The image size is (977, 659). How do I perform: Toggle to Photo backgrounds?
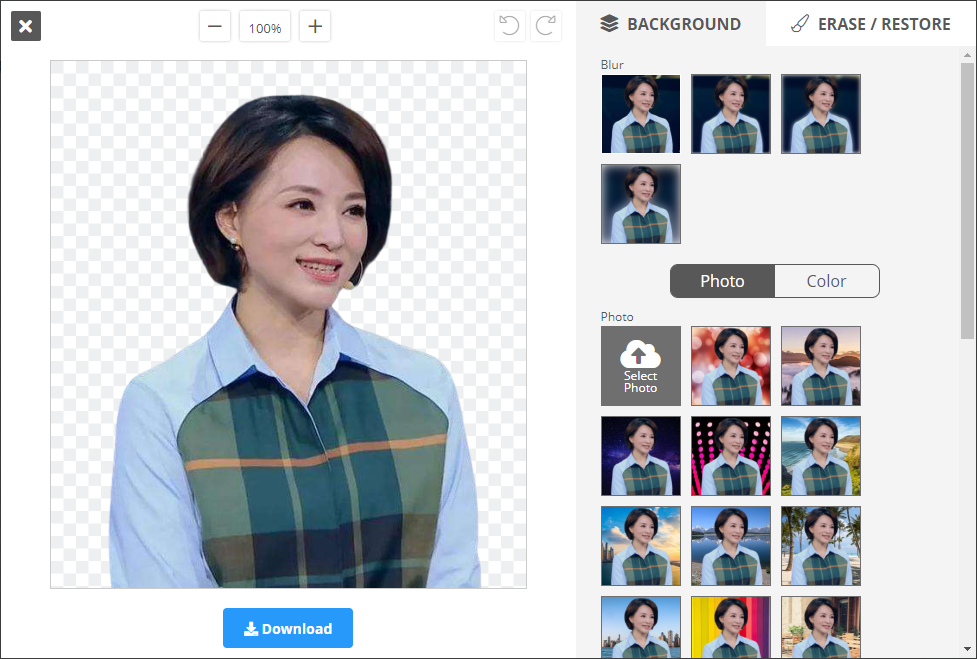pos(722,281)
